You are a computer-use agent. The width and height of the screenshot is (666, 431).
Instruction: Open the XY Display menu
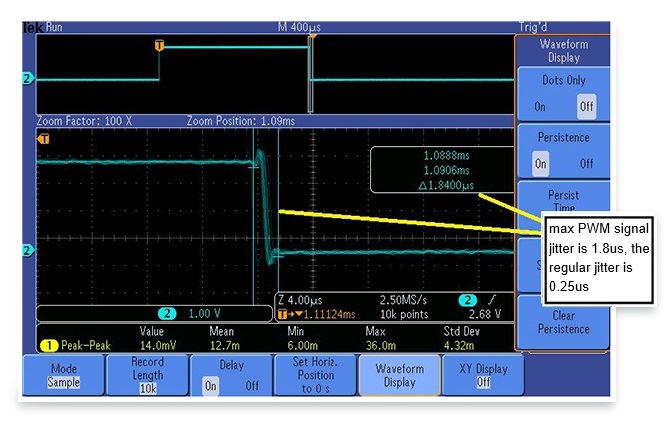click(x=483, y=375)
